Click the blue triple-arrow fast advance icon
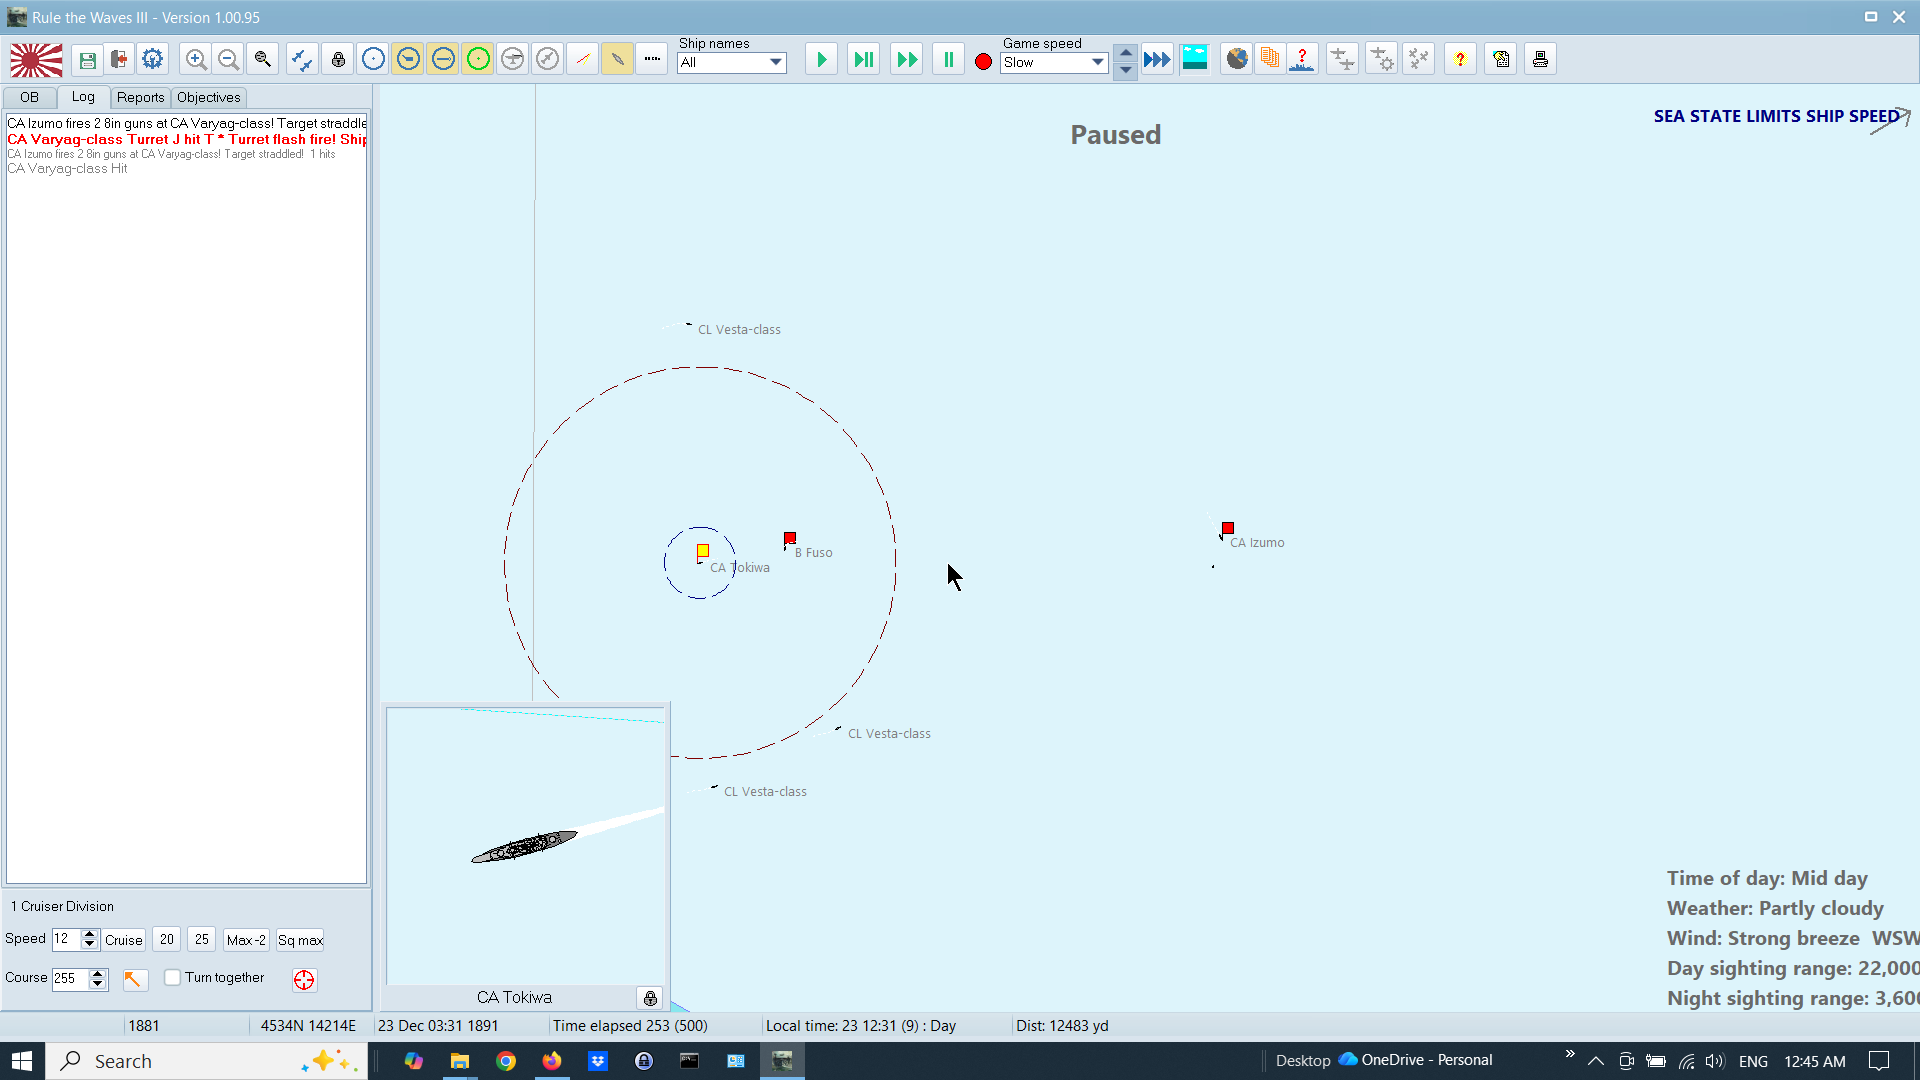 (1157, 60)
